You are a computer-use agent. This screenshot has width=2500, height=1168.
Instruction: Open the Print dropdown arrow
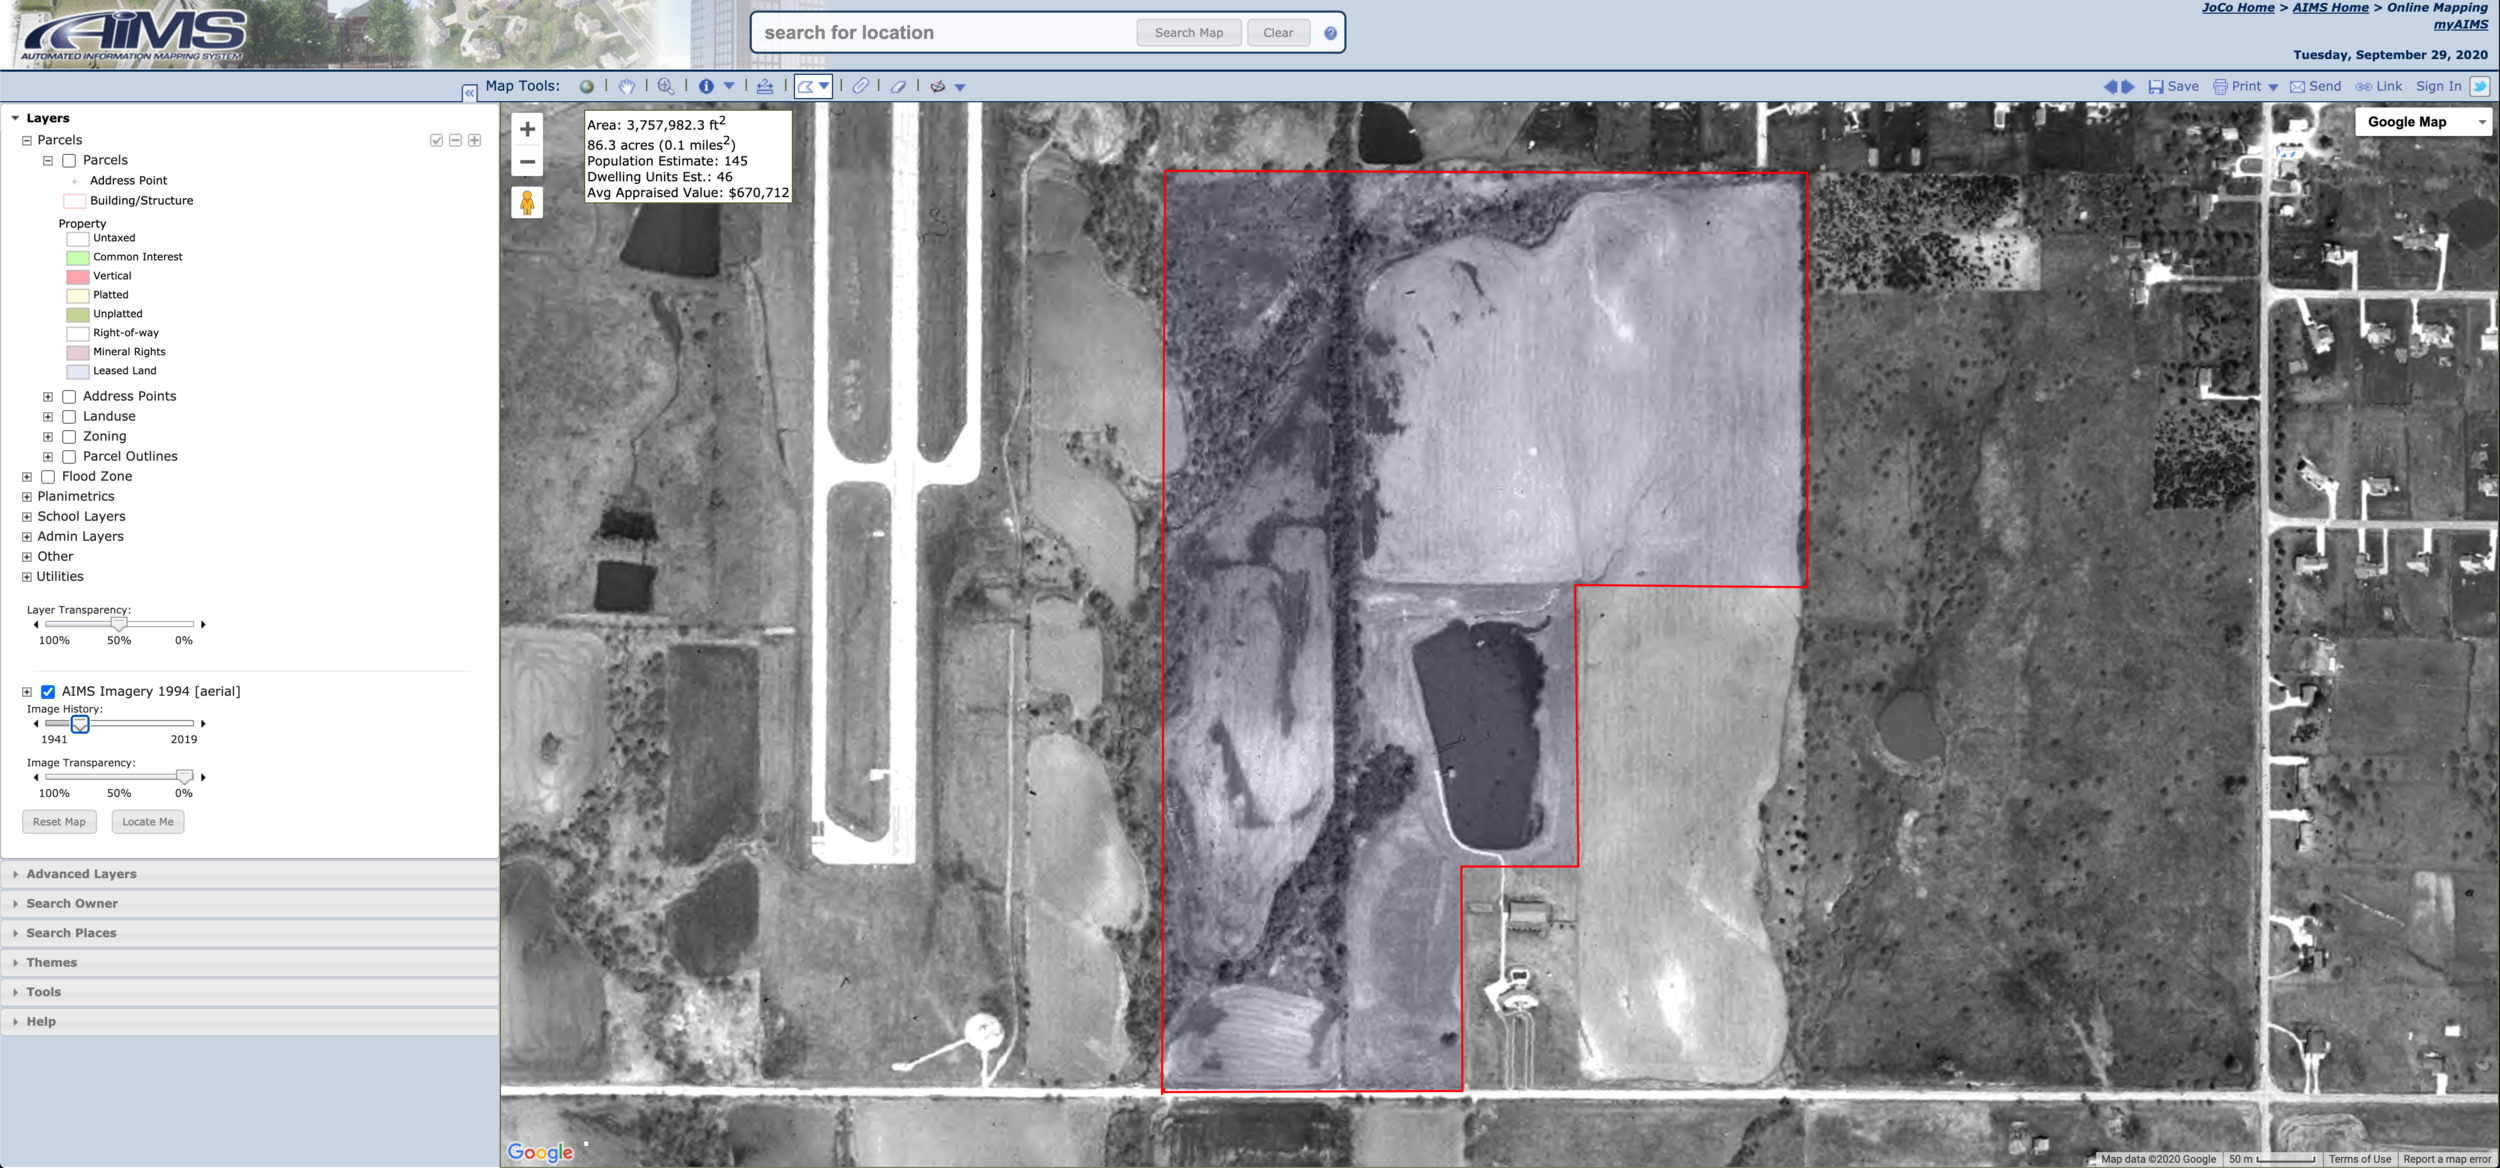click(x=2273, y=88)
